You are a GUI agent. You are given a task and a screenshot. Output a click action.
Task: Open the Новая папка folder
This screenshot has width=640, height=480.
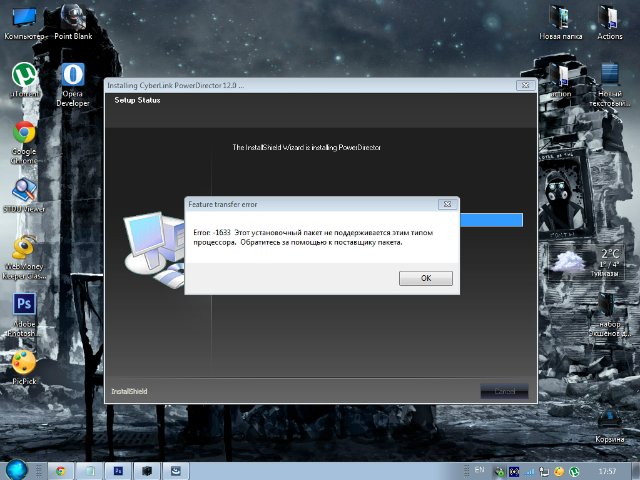pyautogui.click(x=560, y=19)
